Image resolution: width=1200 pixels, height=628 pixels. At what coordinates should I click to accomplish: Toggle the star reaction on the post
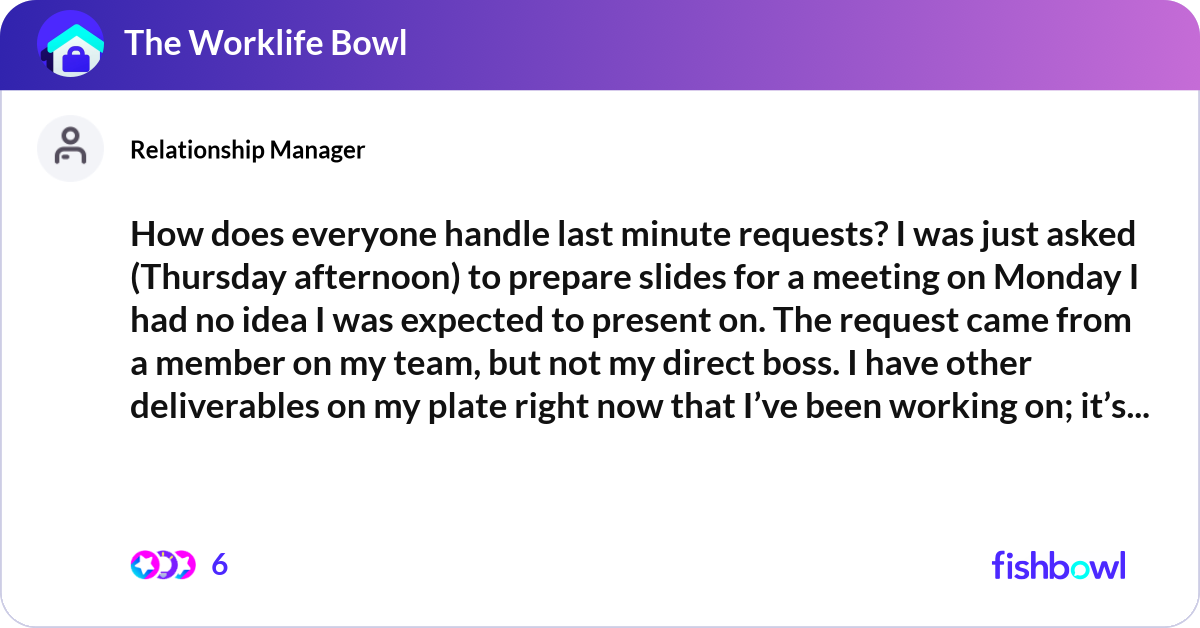145,565
